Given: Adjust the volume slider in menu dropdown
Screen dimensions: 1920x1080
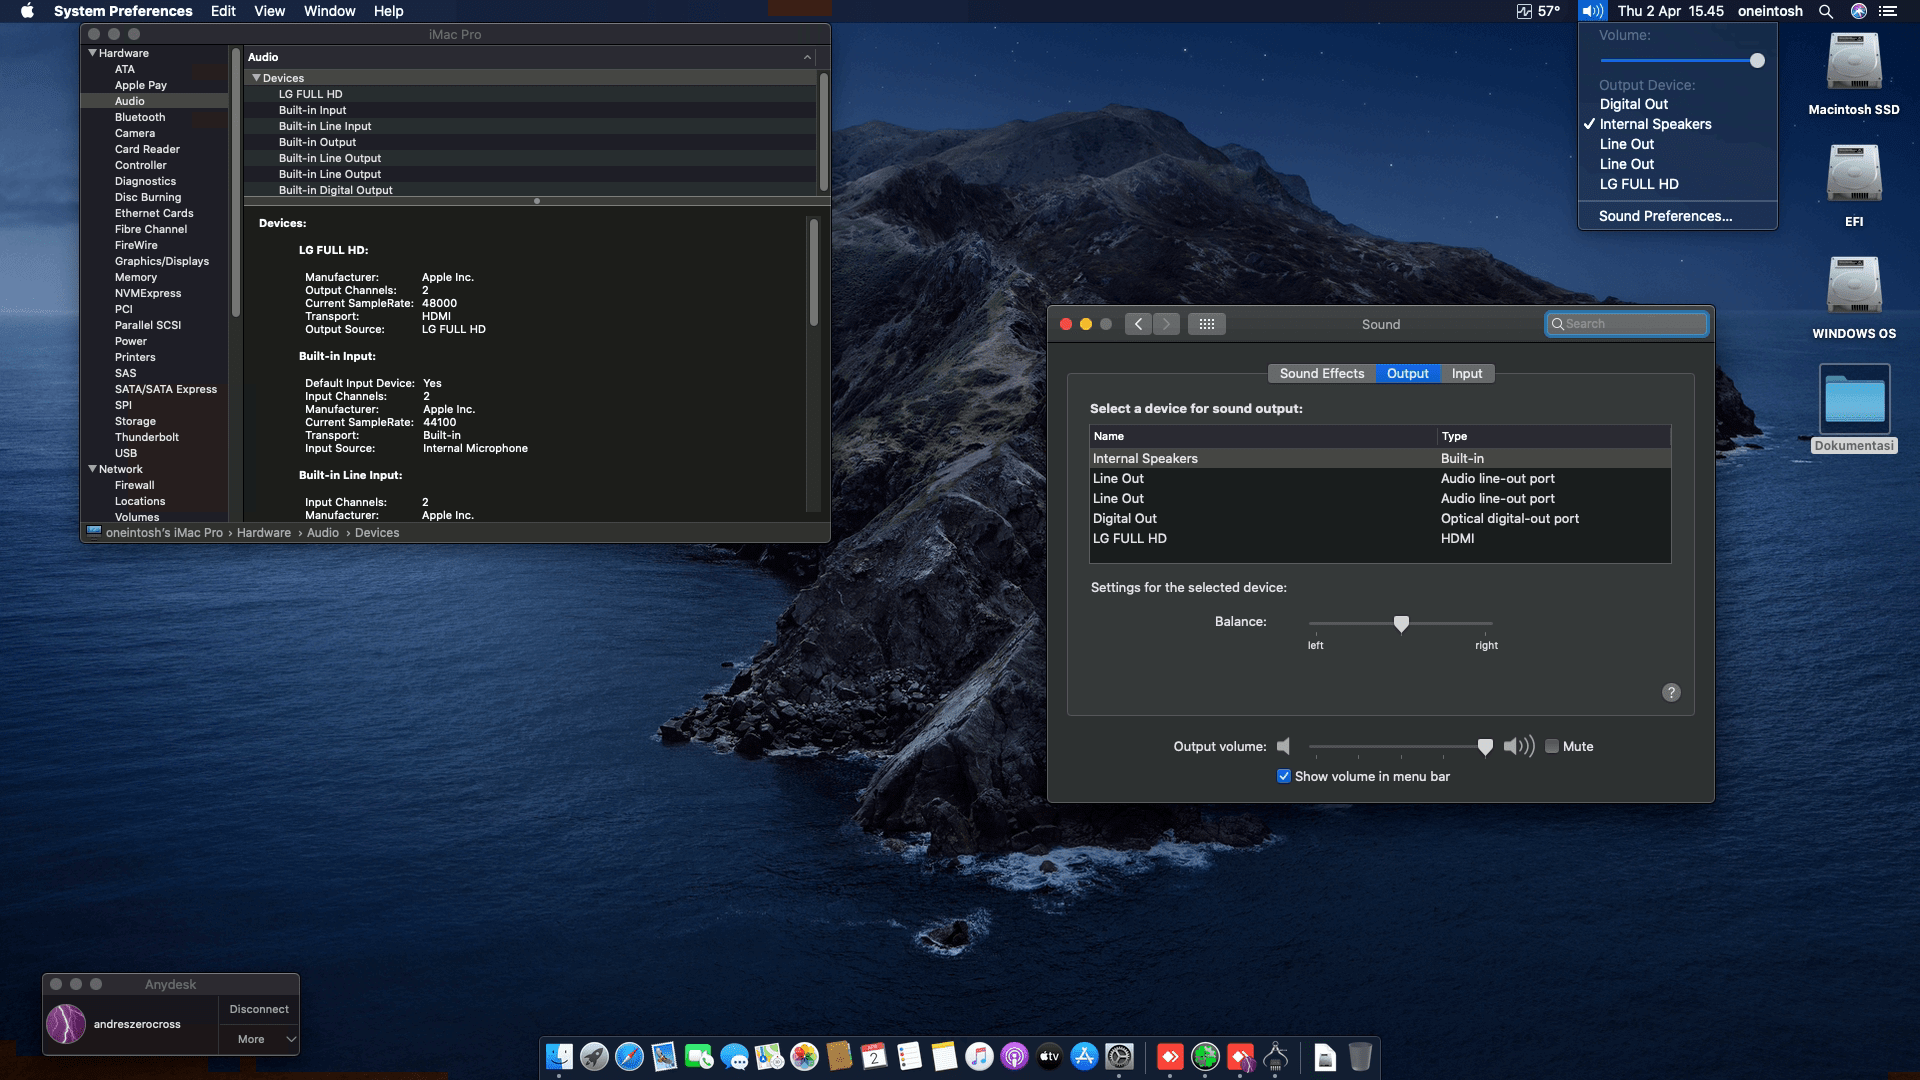Looking at the screenshot, I should [x=1757, y=60].
